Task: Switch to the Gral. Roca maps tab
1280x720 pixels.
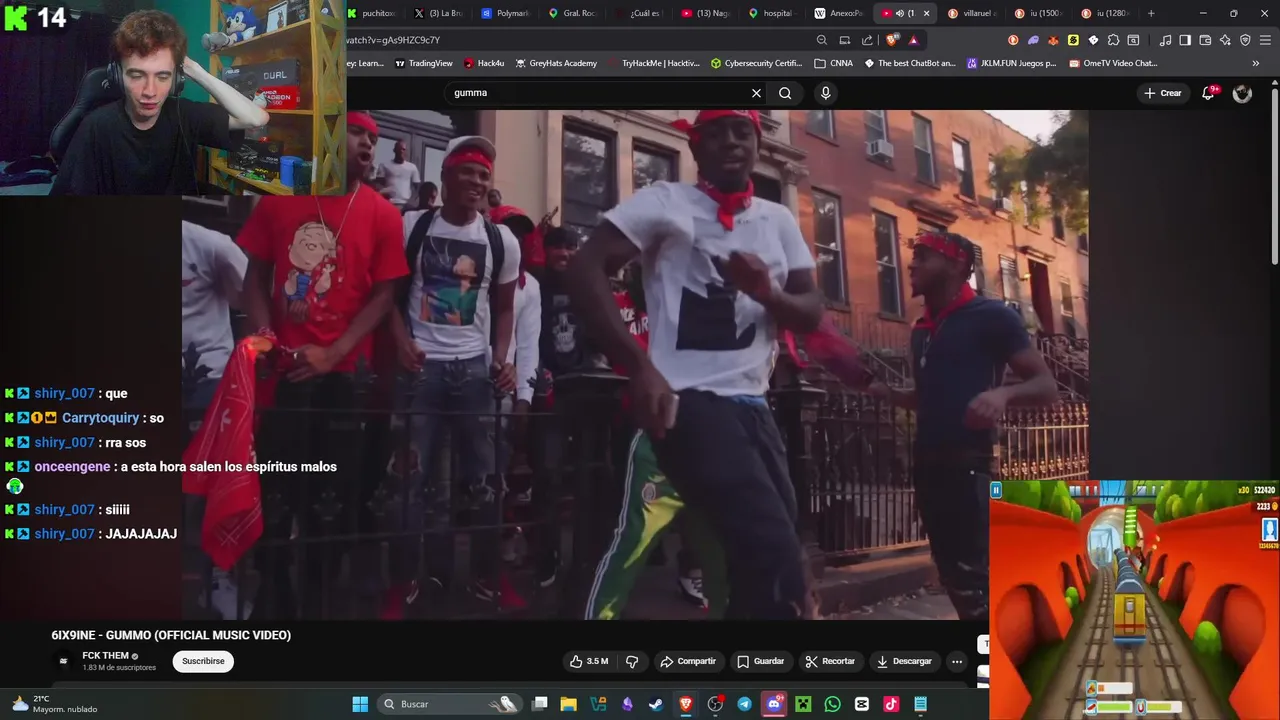Action: 572,13
